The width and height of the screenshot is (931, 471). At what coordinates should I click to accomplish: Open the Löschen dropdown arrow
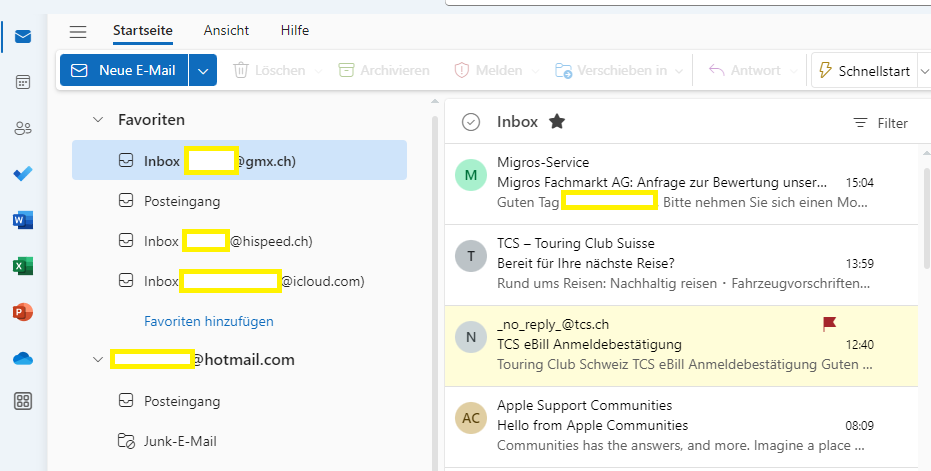[318, 71]
